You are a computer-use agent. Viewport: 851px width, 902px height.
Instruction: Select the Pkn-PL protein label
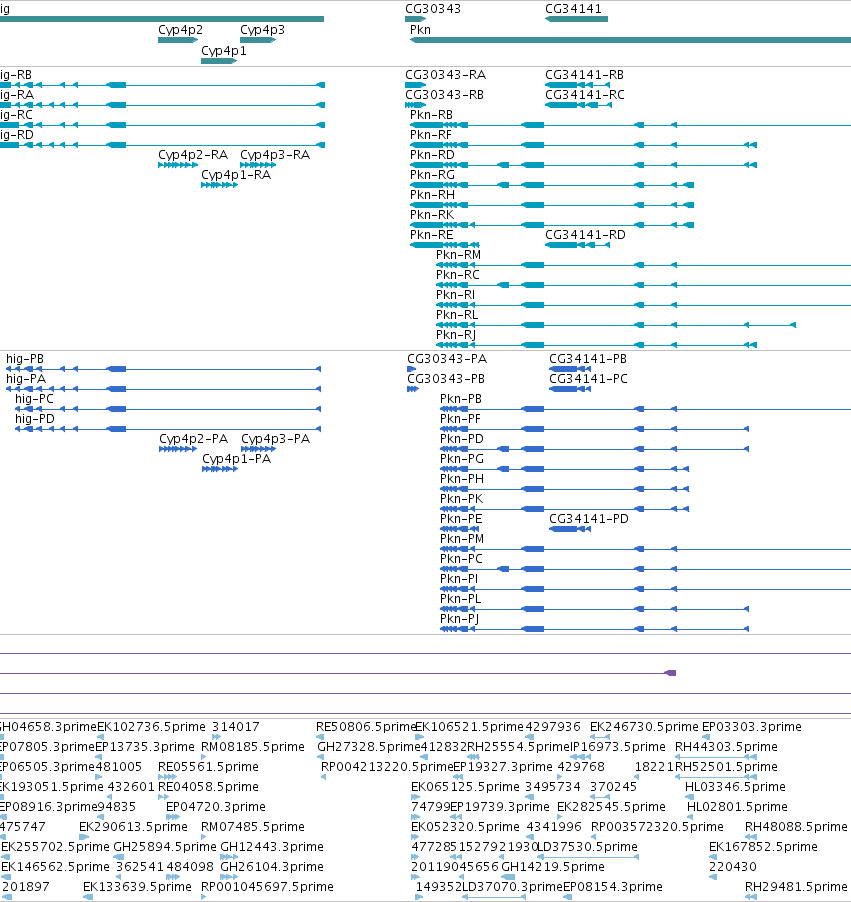pyautogui.click(x=460, y=599)
